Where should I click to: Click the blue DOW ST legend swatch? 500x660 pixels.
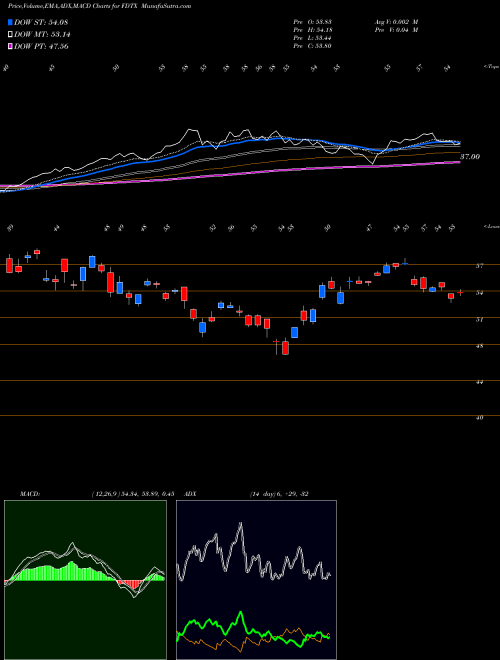point(11,22)
